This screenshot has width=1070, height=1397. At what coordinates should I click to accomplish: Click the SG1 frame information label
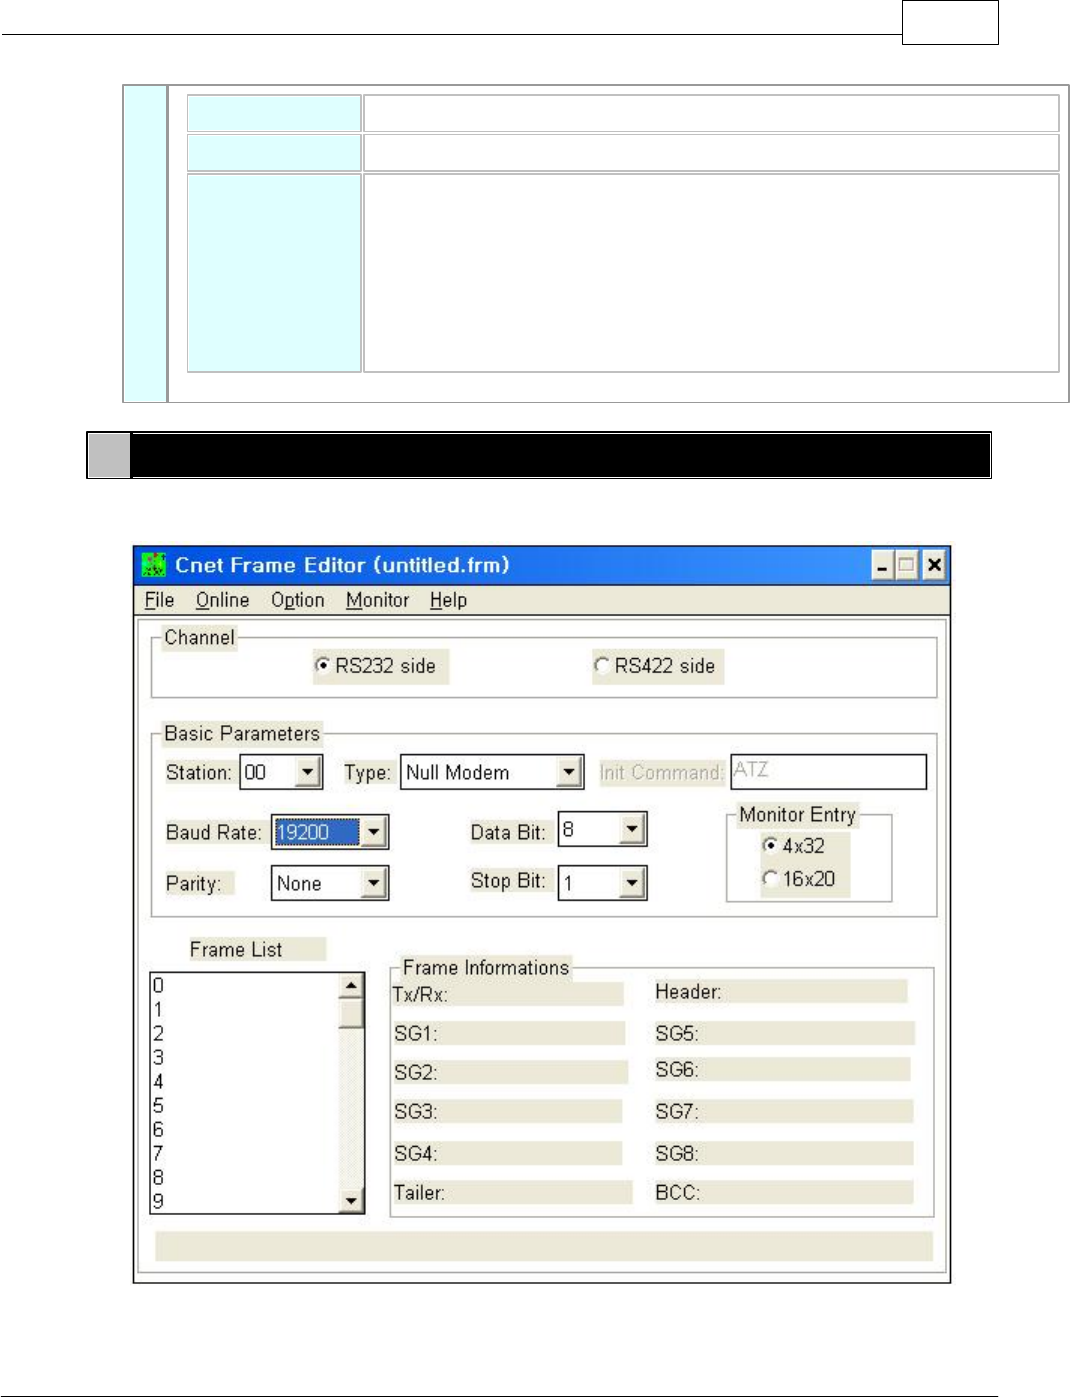416,1034
